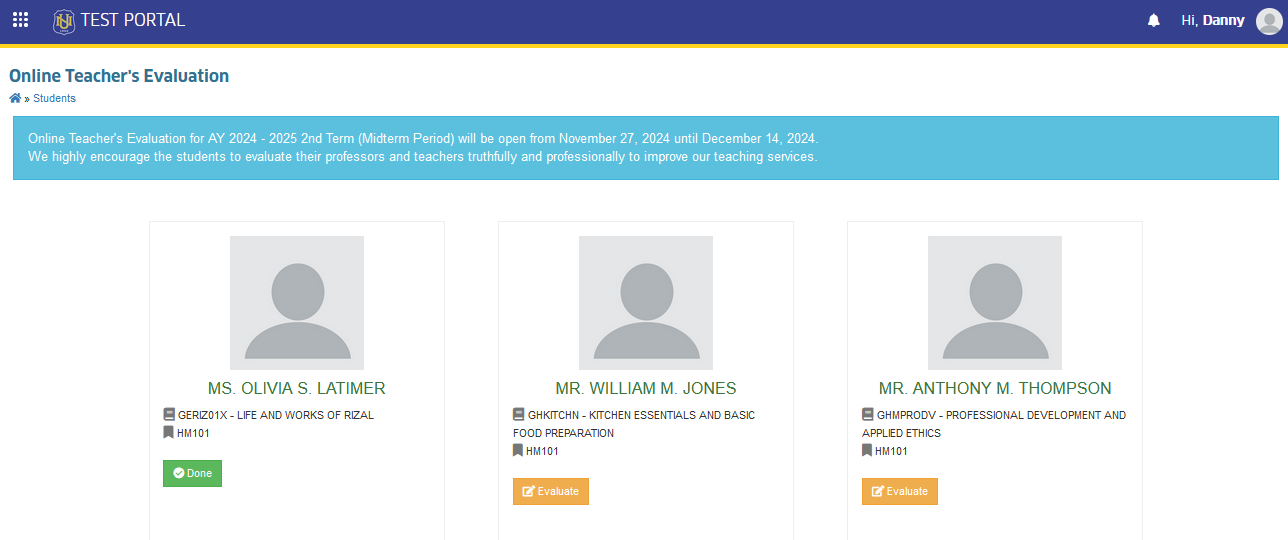Image resolution: width=1288 pixels, height=540 pixels.
Task: Evaluate Mr. William M. Jones
Action: click(551, 491)
